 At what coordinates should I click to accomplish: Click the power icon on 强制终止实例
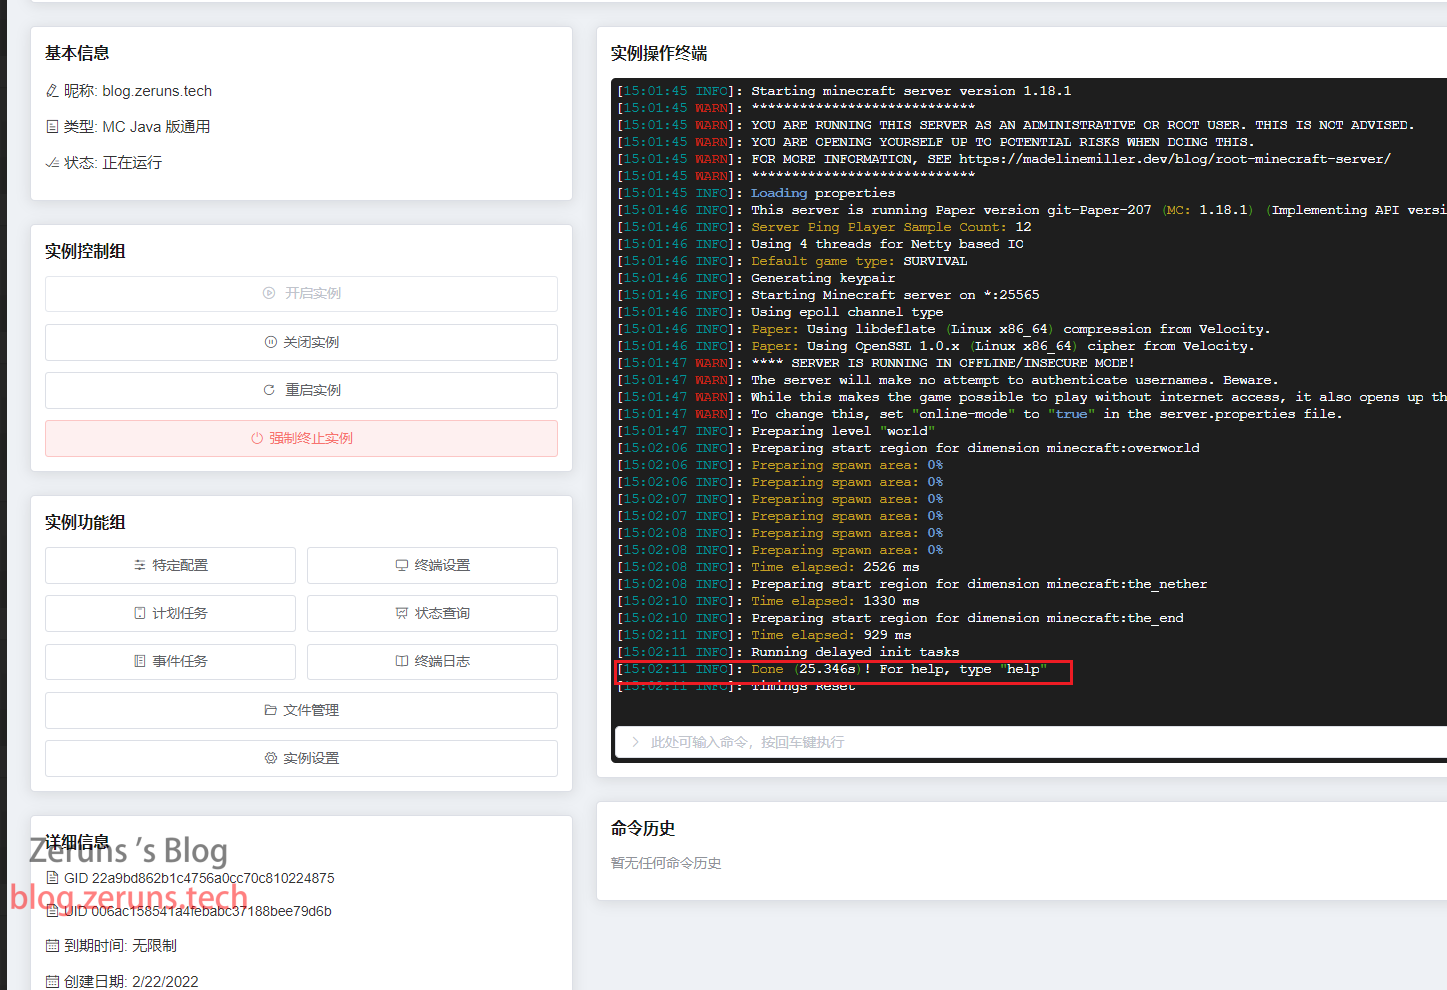(257, 438)
